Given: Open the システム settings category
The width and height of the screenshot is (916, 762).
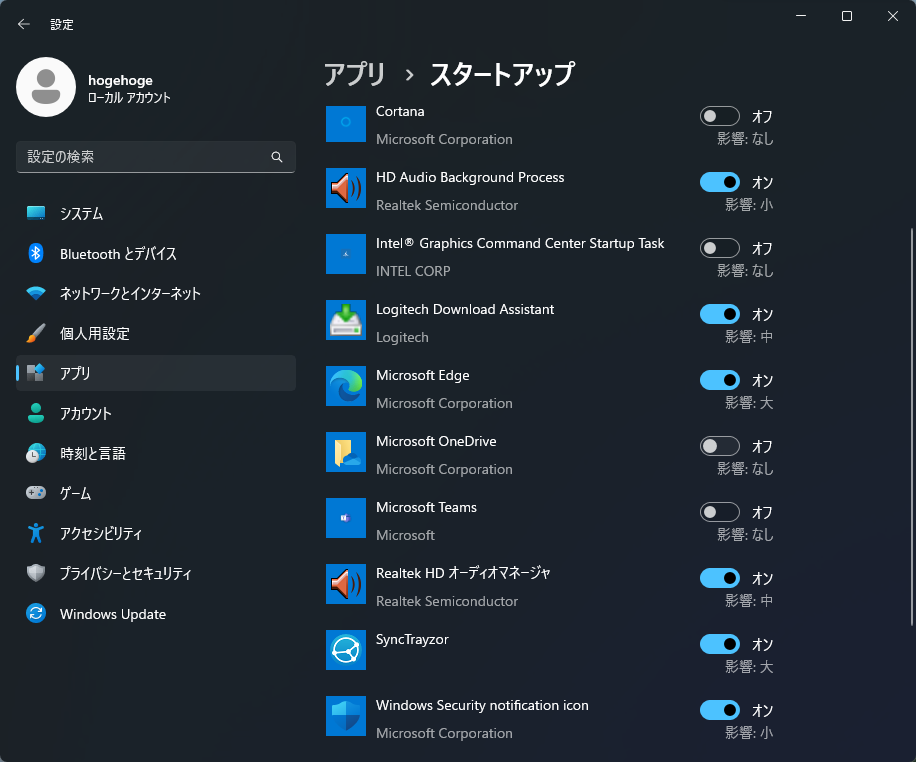Looking at the screenshot, I should 81,214.
